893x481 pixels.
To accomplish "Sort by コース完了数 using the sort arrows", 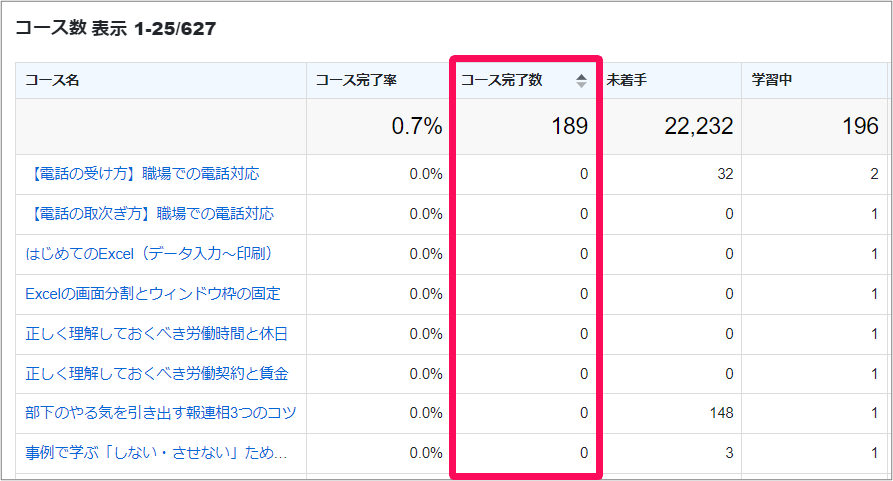I will pyautogui.click(x=581, y=81).
